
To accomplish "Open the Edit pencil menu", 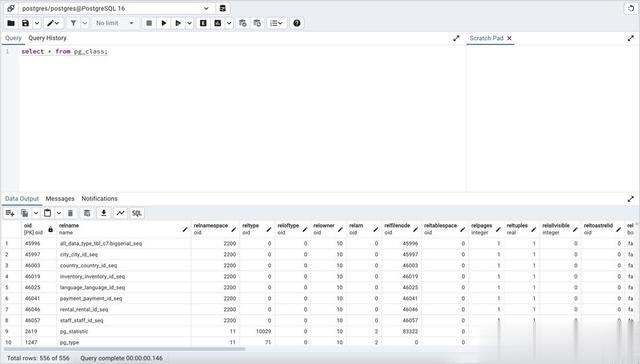I will pos(53,23).
